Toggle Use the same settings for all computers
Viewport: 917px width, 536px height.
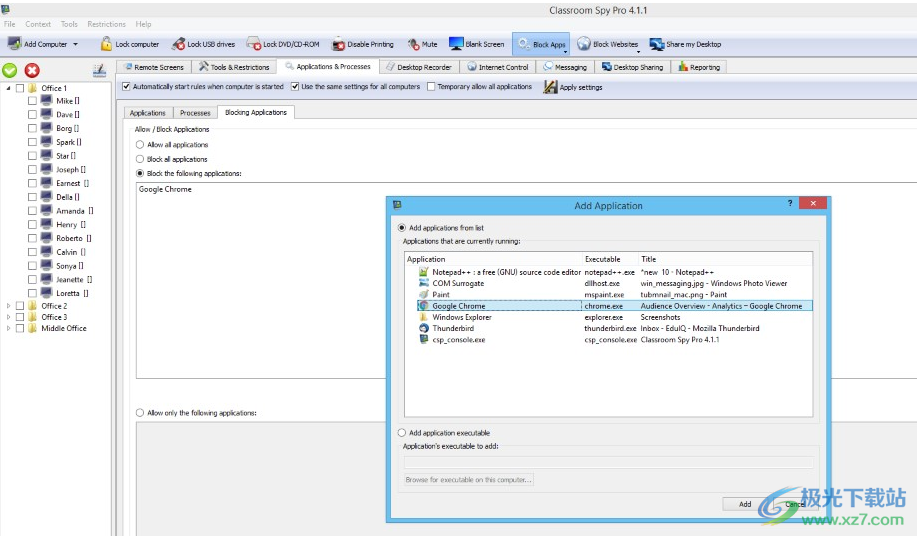click(x=295, y=86)
